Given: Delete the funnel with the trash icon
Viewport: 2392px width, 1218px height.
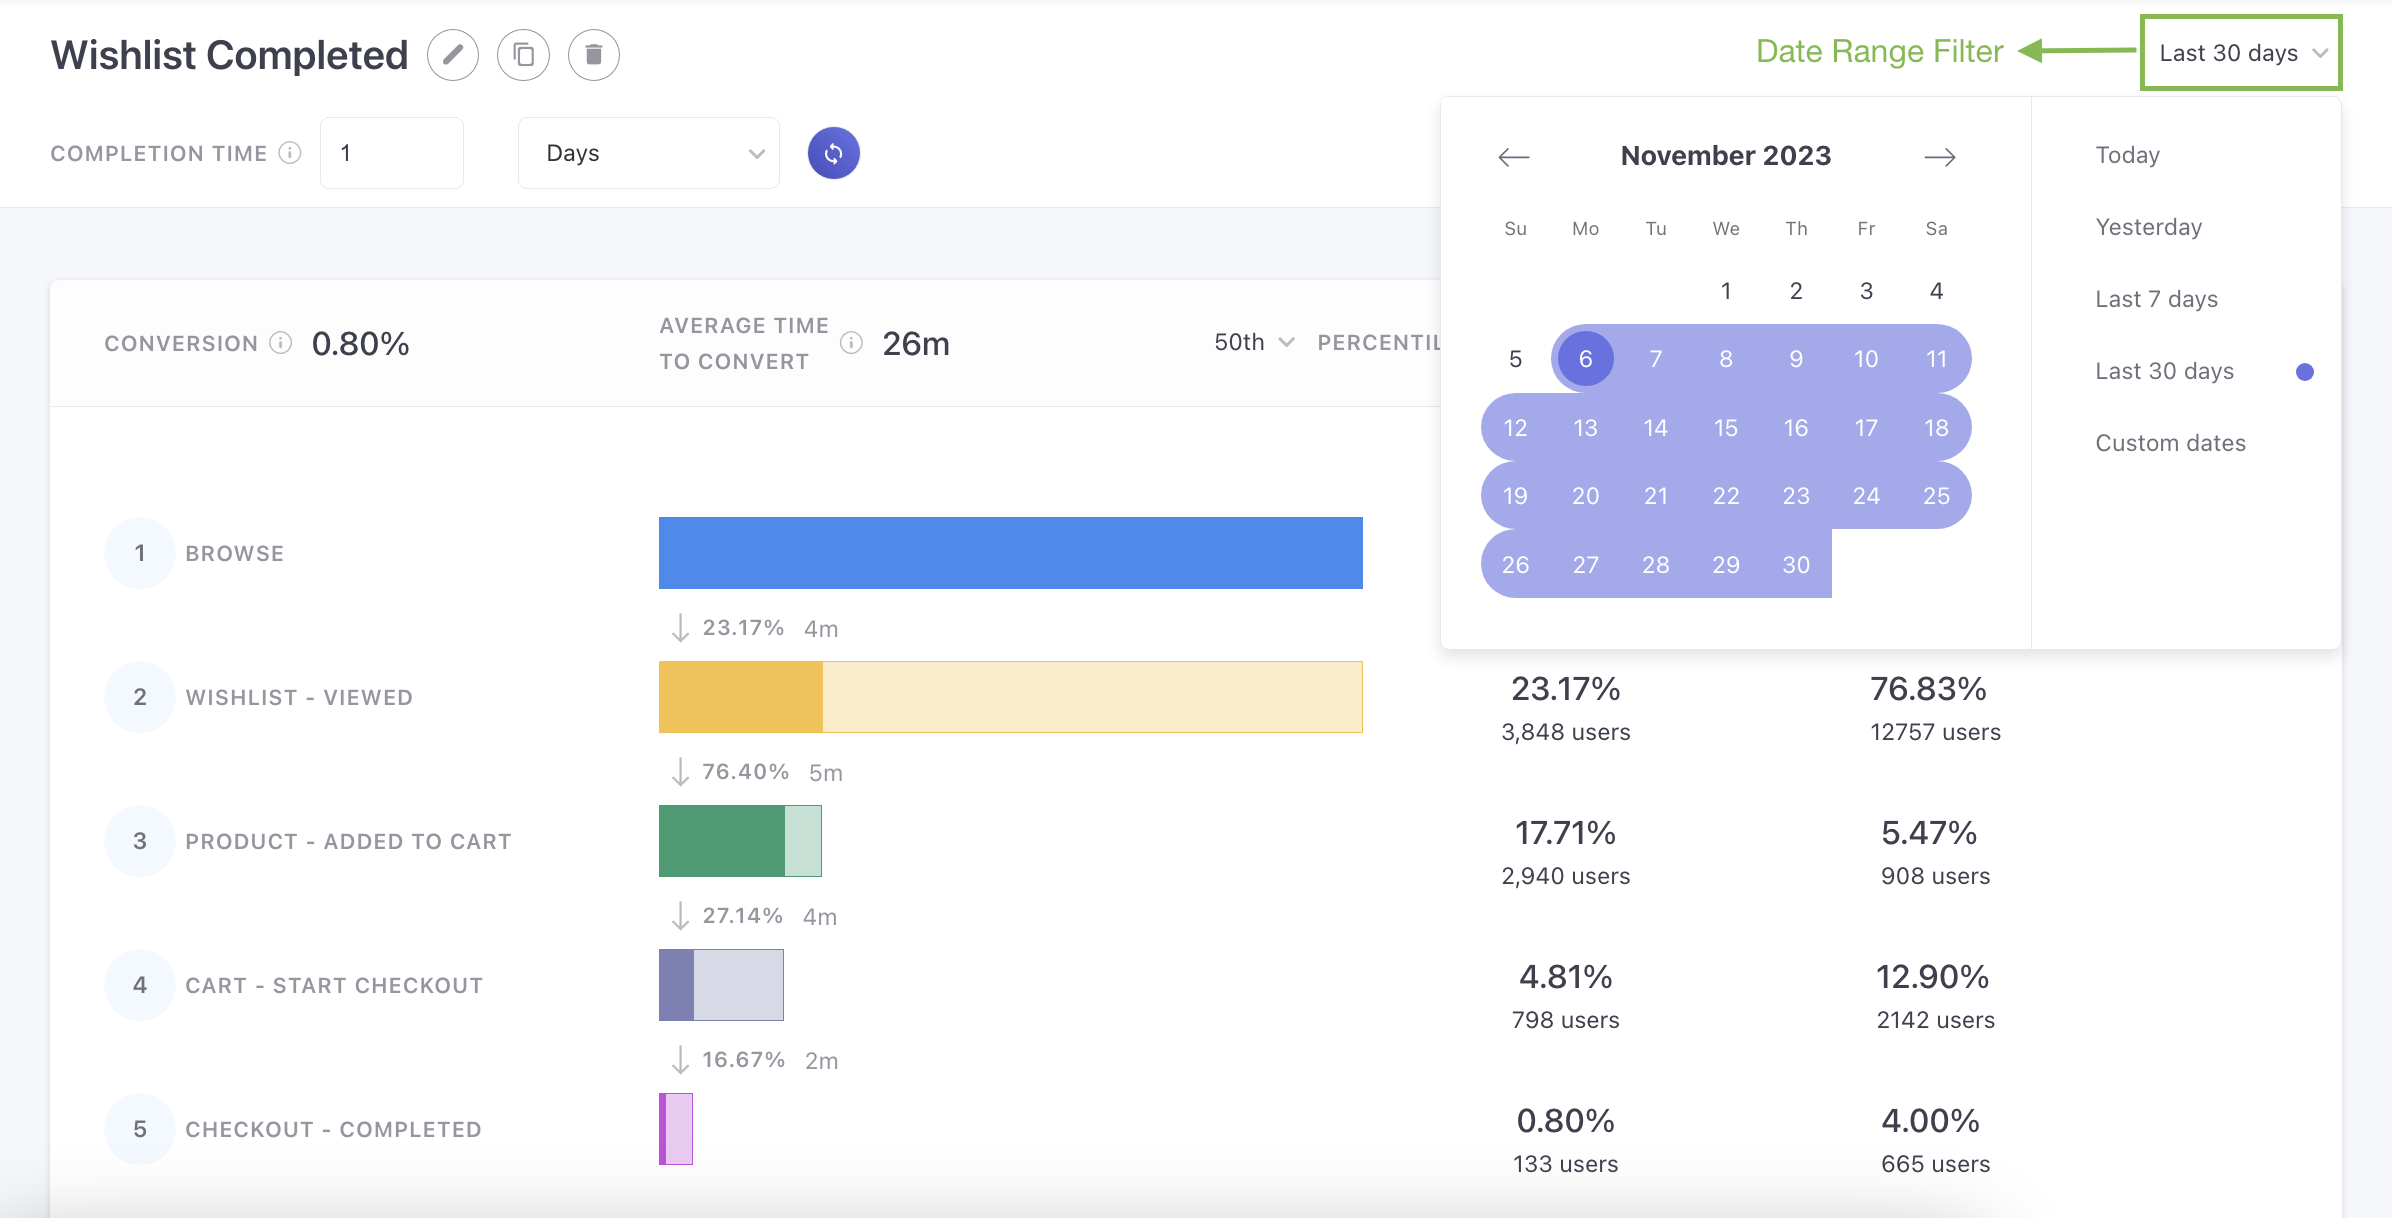Looking at the screenshot, I should click(x=594, y=55).
